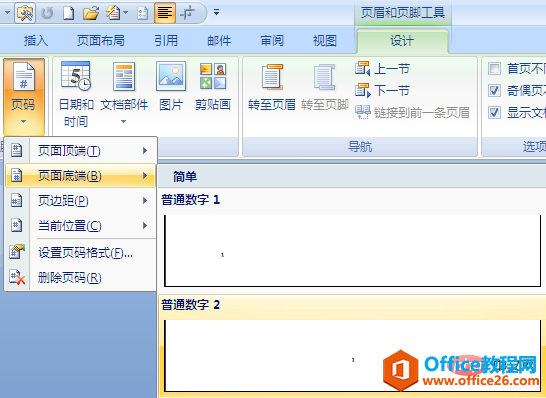Jump to 下一节 next section
Screen dimensions: 546x398
point(382,91)
